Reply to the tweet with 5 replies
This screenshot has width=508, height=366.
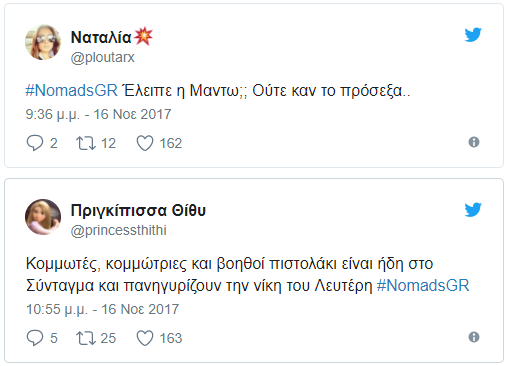coord(35,338)
